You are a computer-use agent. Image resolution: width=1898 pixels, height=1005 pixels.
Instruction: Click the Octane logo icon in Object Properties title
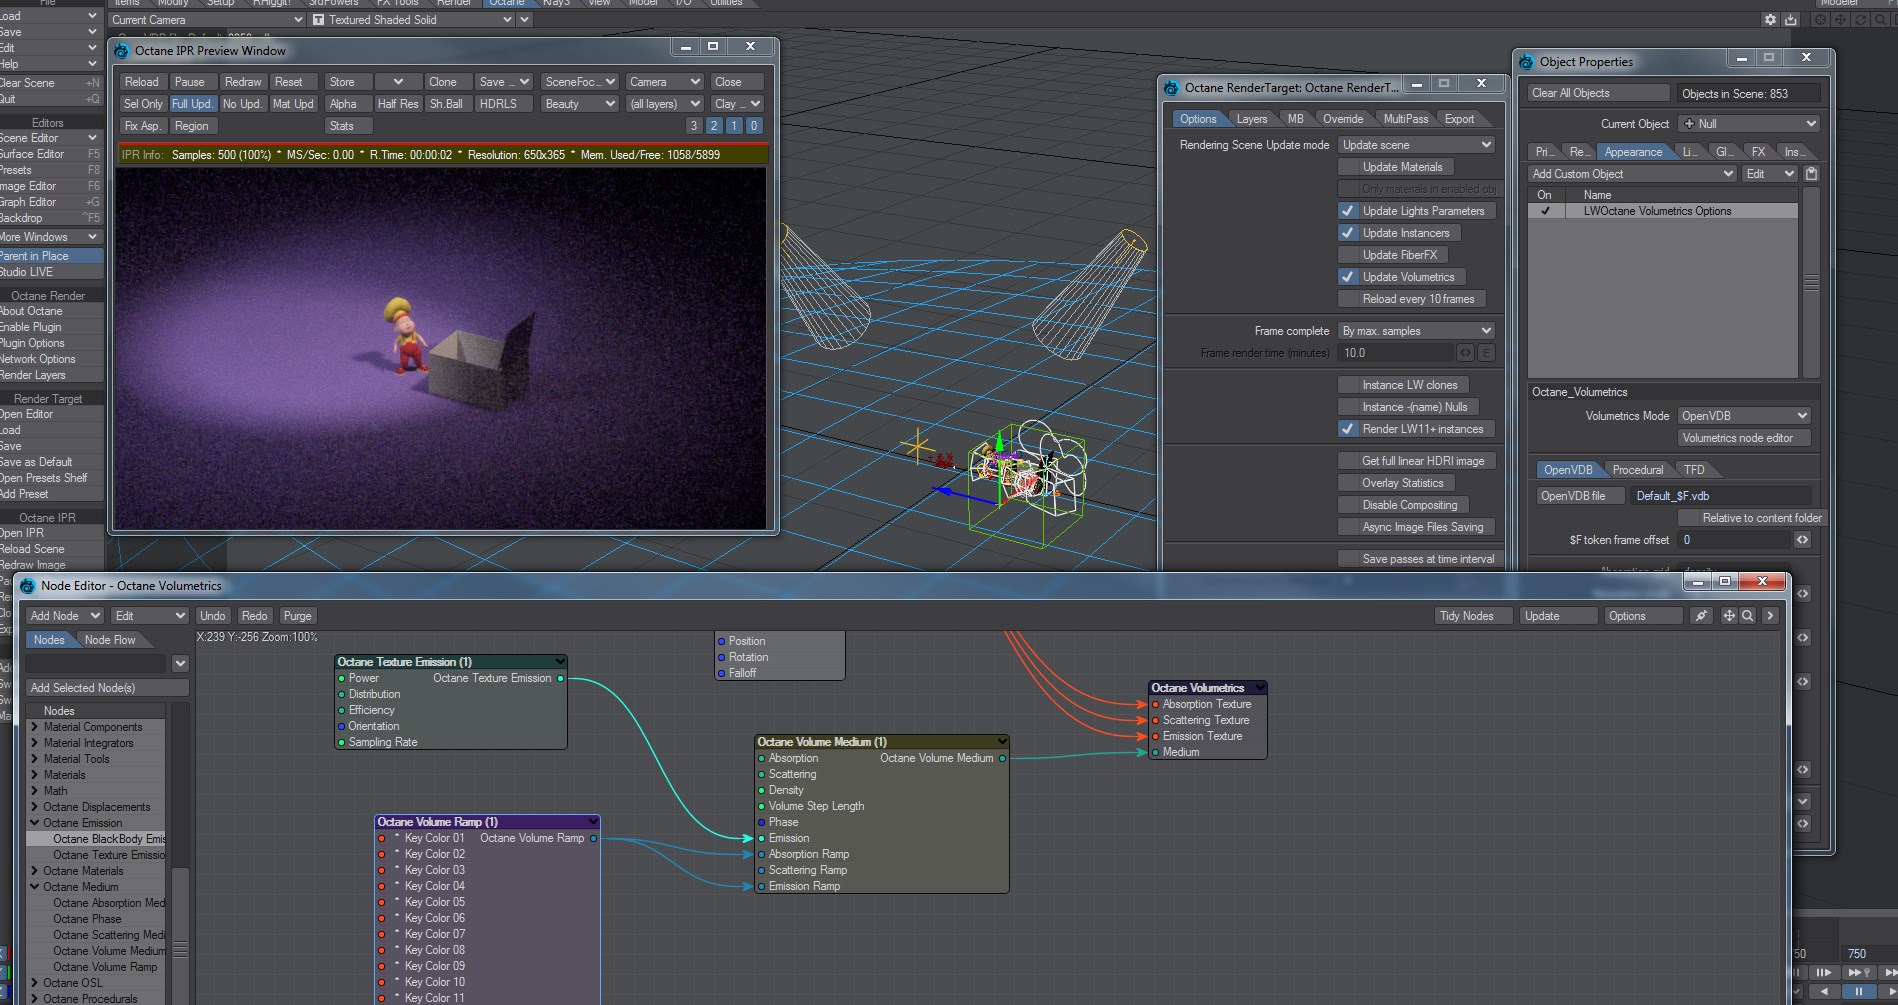coord(1526,62)
